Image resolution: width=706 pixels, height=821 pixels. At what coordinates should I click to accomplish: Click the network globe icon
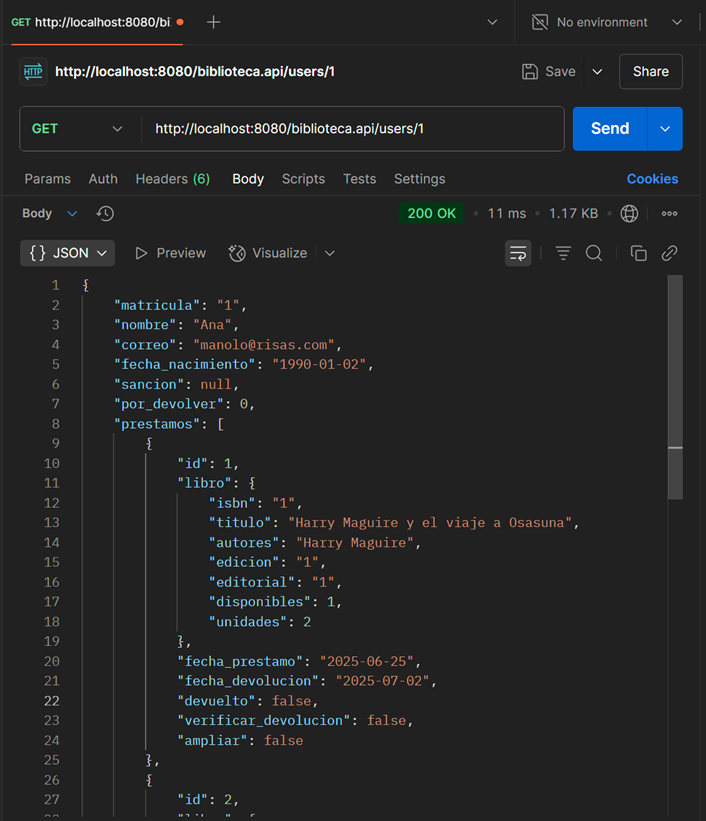tap(629, 213)
